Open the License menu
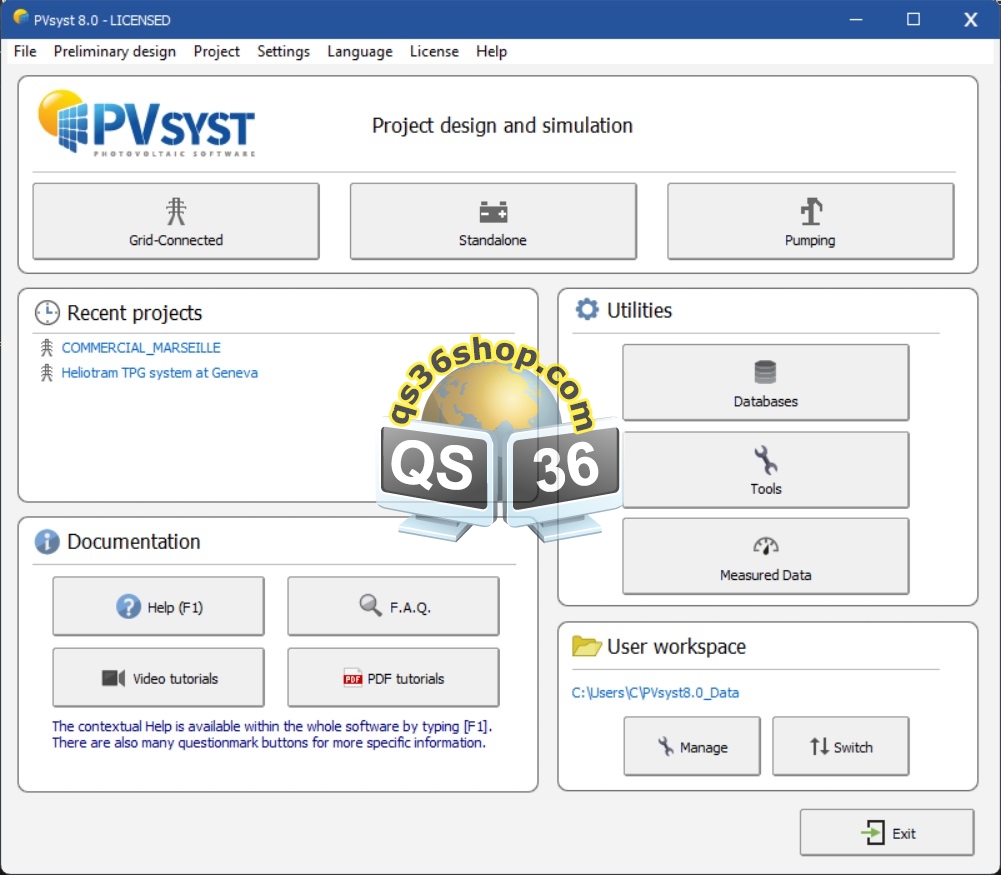 [434, 51]
